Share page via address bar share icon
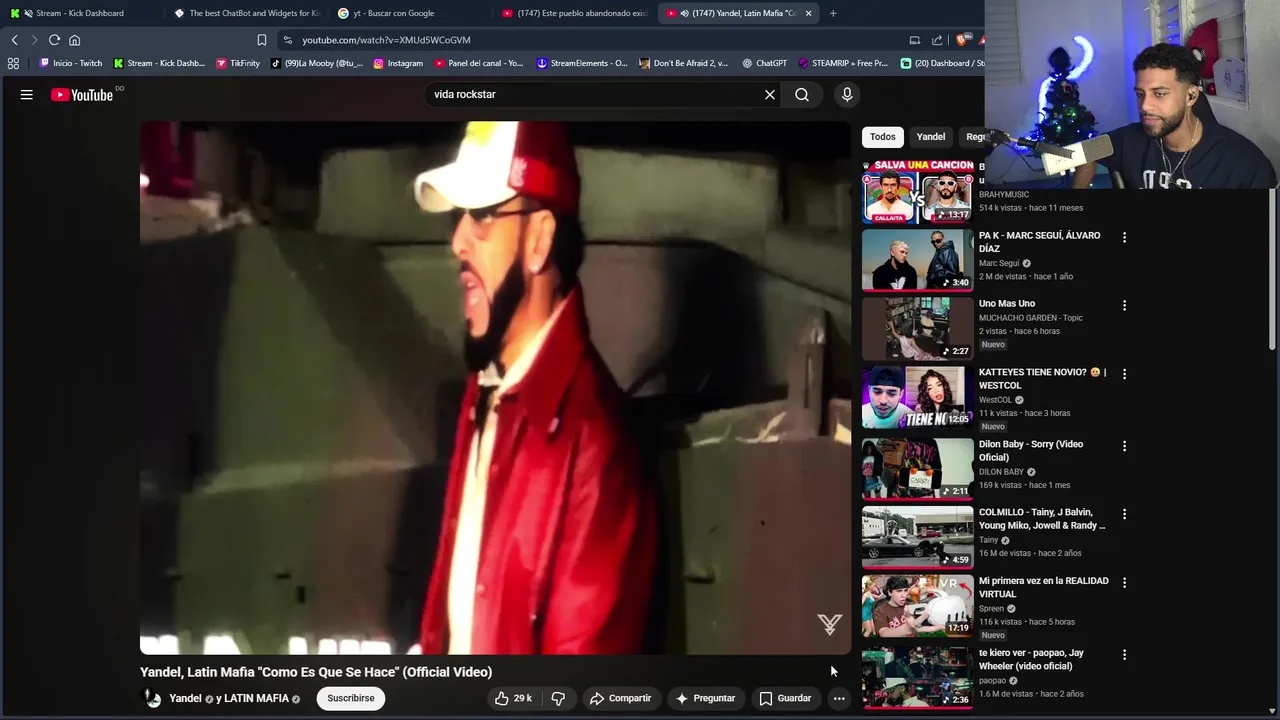The height and width of the screenshot is (720, 1280). [937, 40]
